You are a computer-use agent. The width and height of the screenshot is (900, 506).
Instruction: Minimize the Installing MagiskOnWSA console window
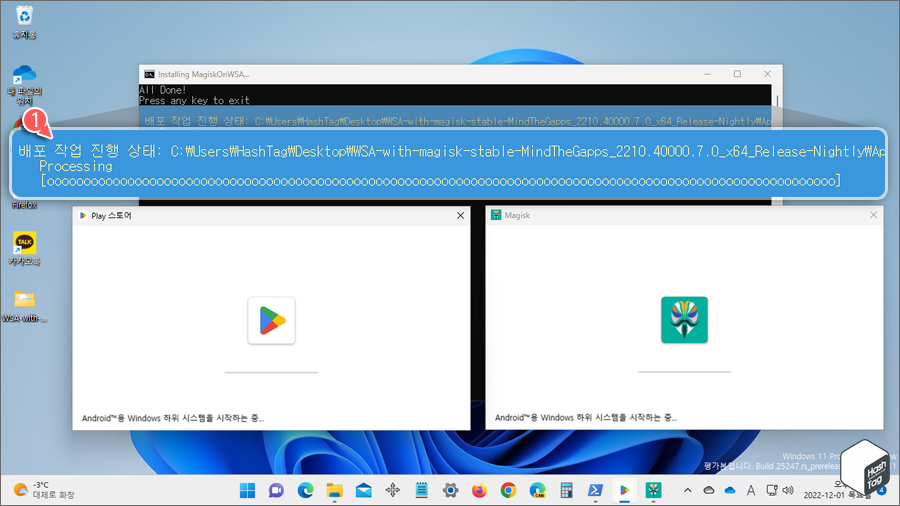708,74
